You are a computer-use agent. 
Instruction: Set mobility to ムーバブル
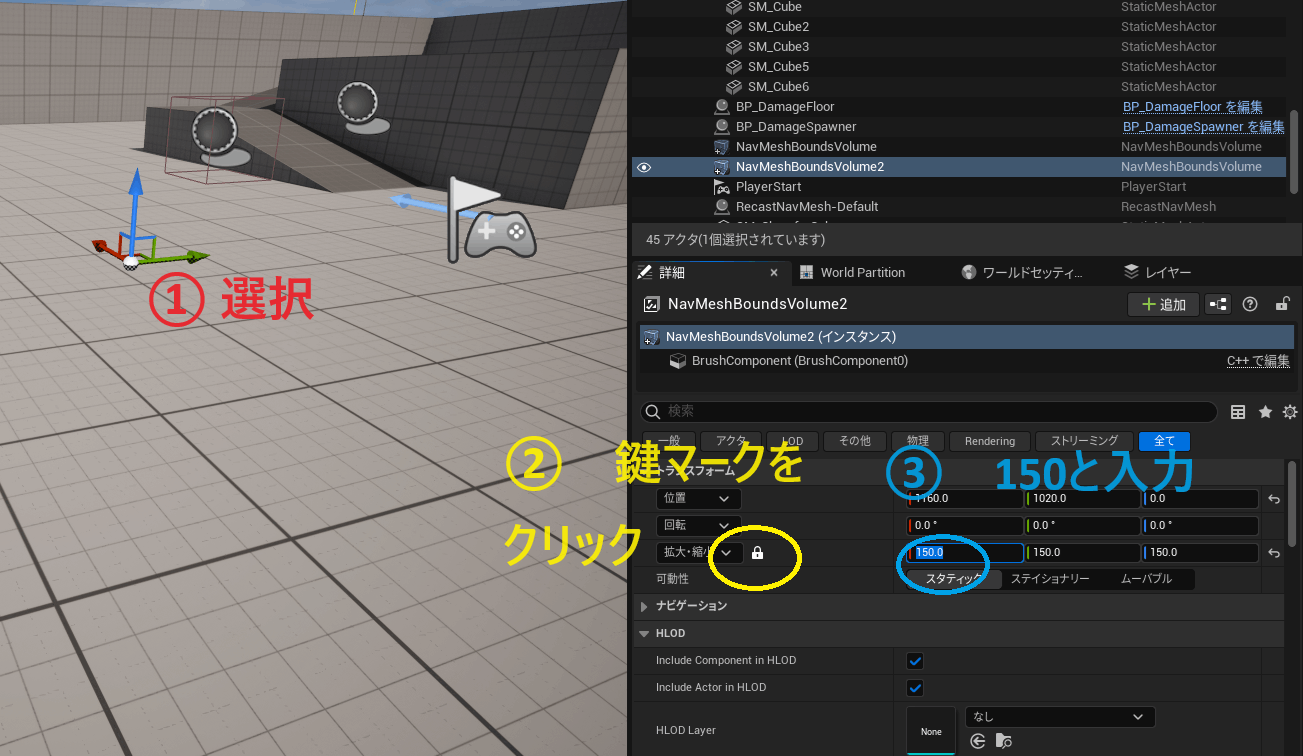[x=1145, y=579]
